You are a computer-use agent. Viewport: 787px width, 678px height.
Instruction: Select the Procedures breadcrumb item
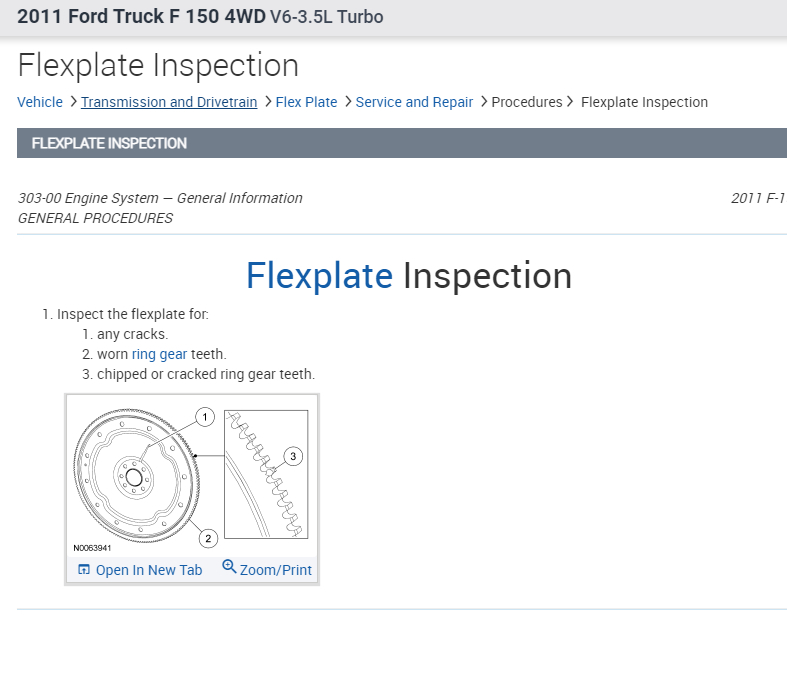[527, 102]
